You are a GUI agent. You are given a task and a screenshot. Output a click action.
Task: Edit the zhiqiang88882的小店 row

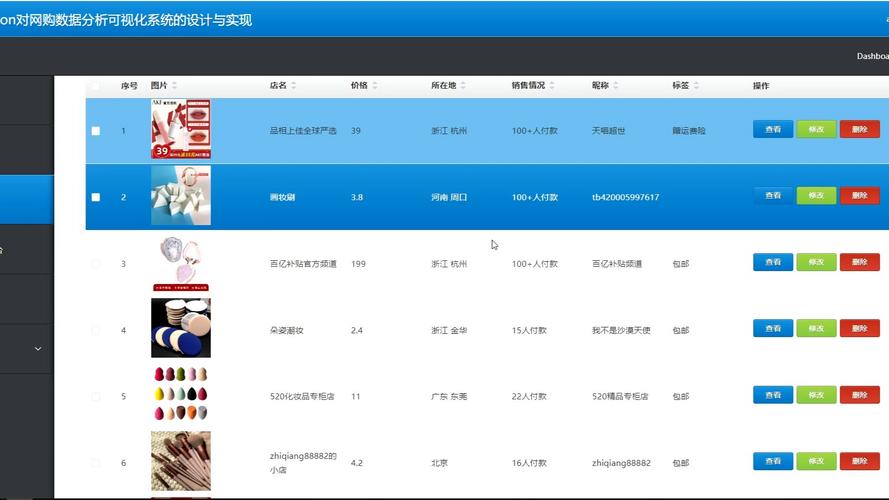[x=816, y=461]
